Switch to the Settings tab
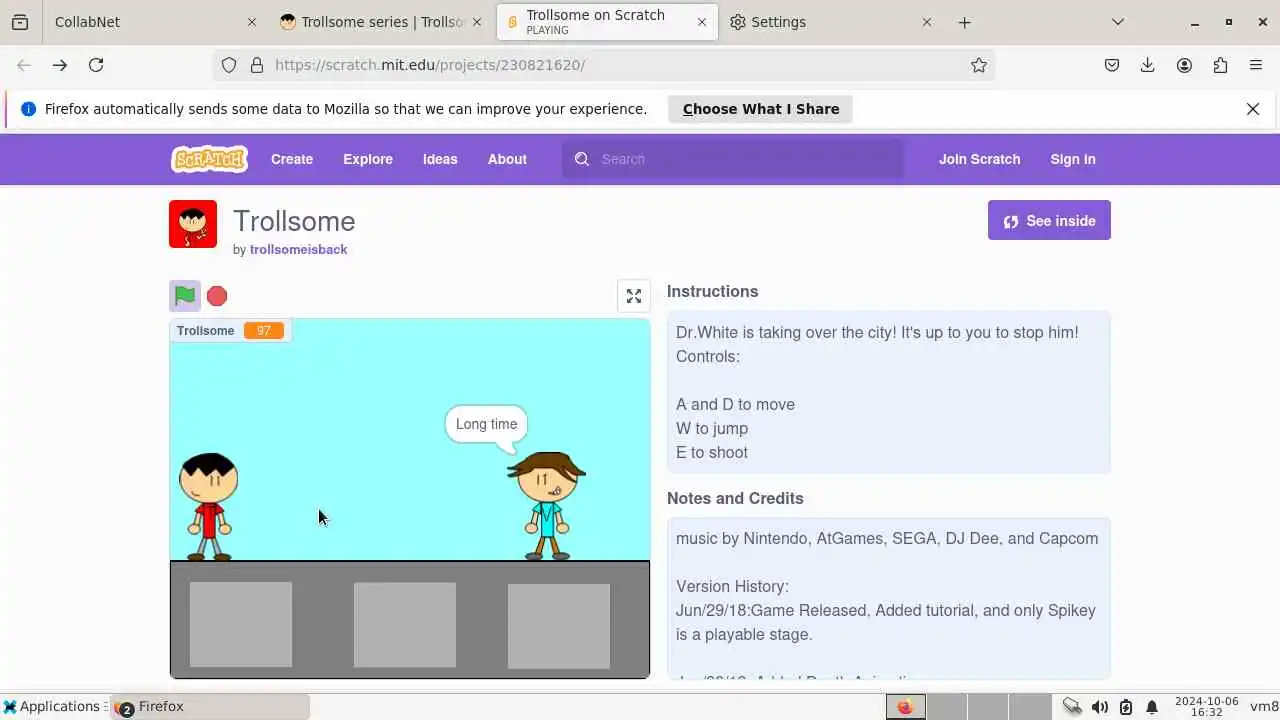 click(x=831, y=22)
